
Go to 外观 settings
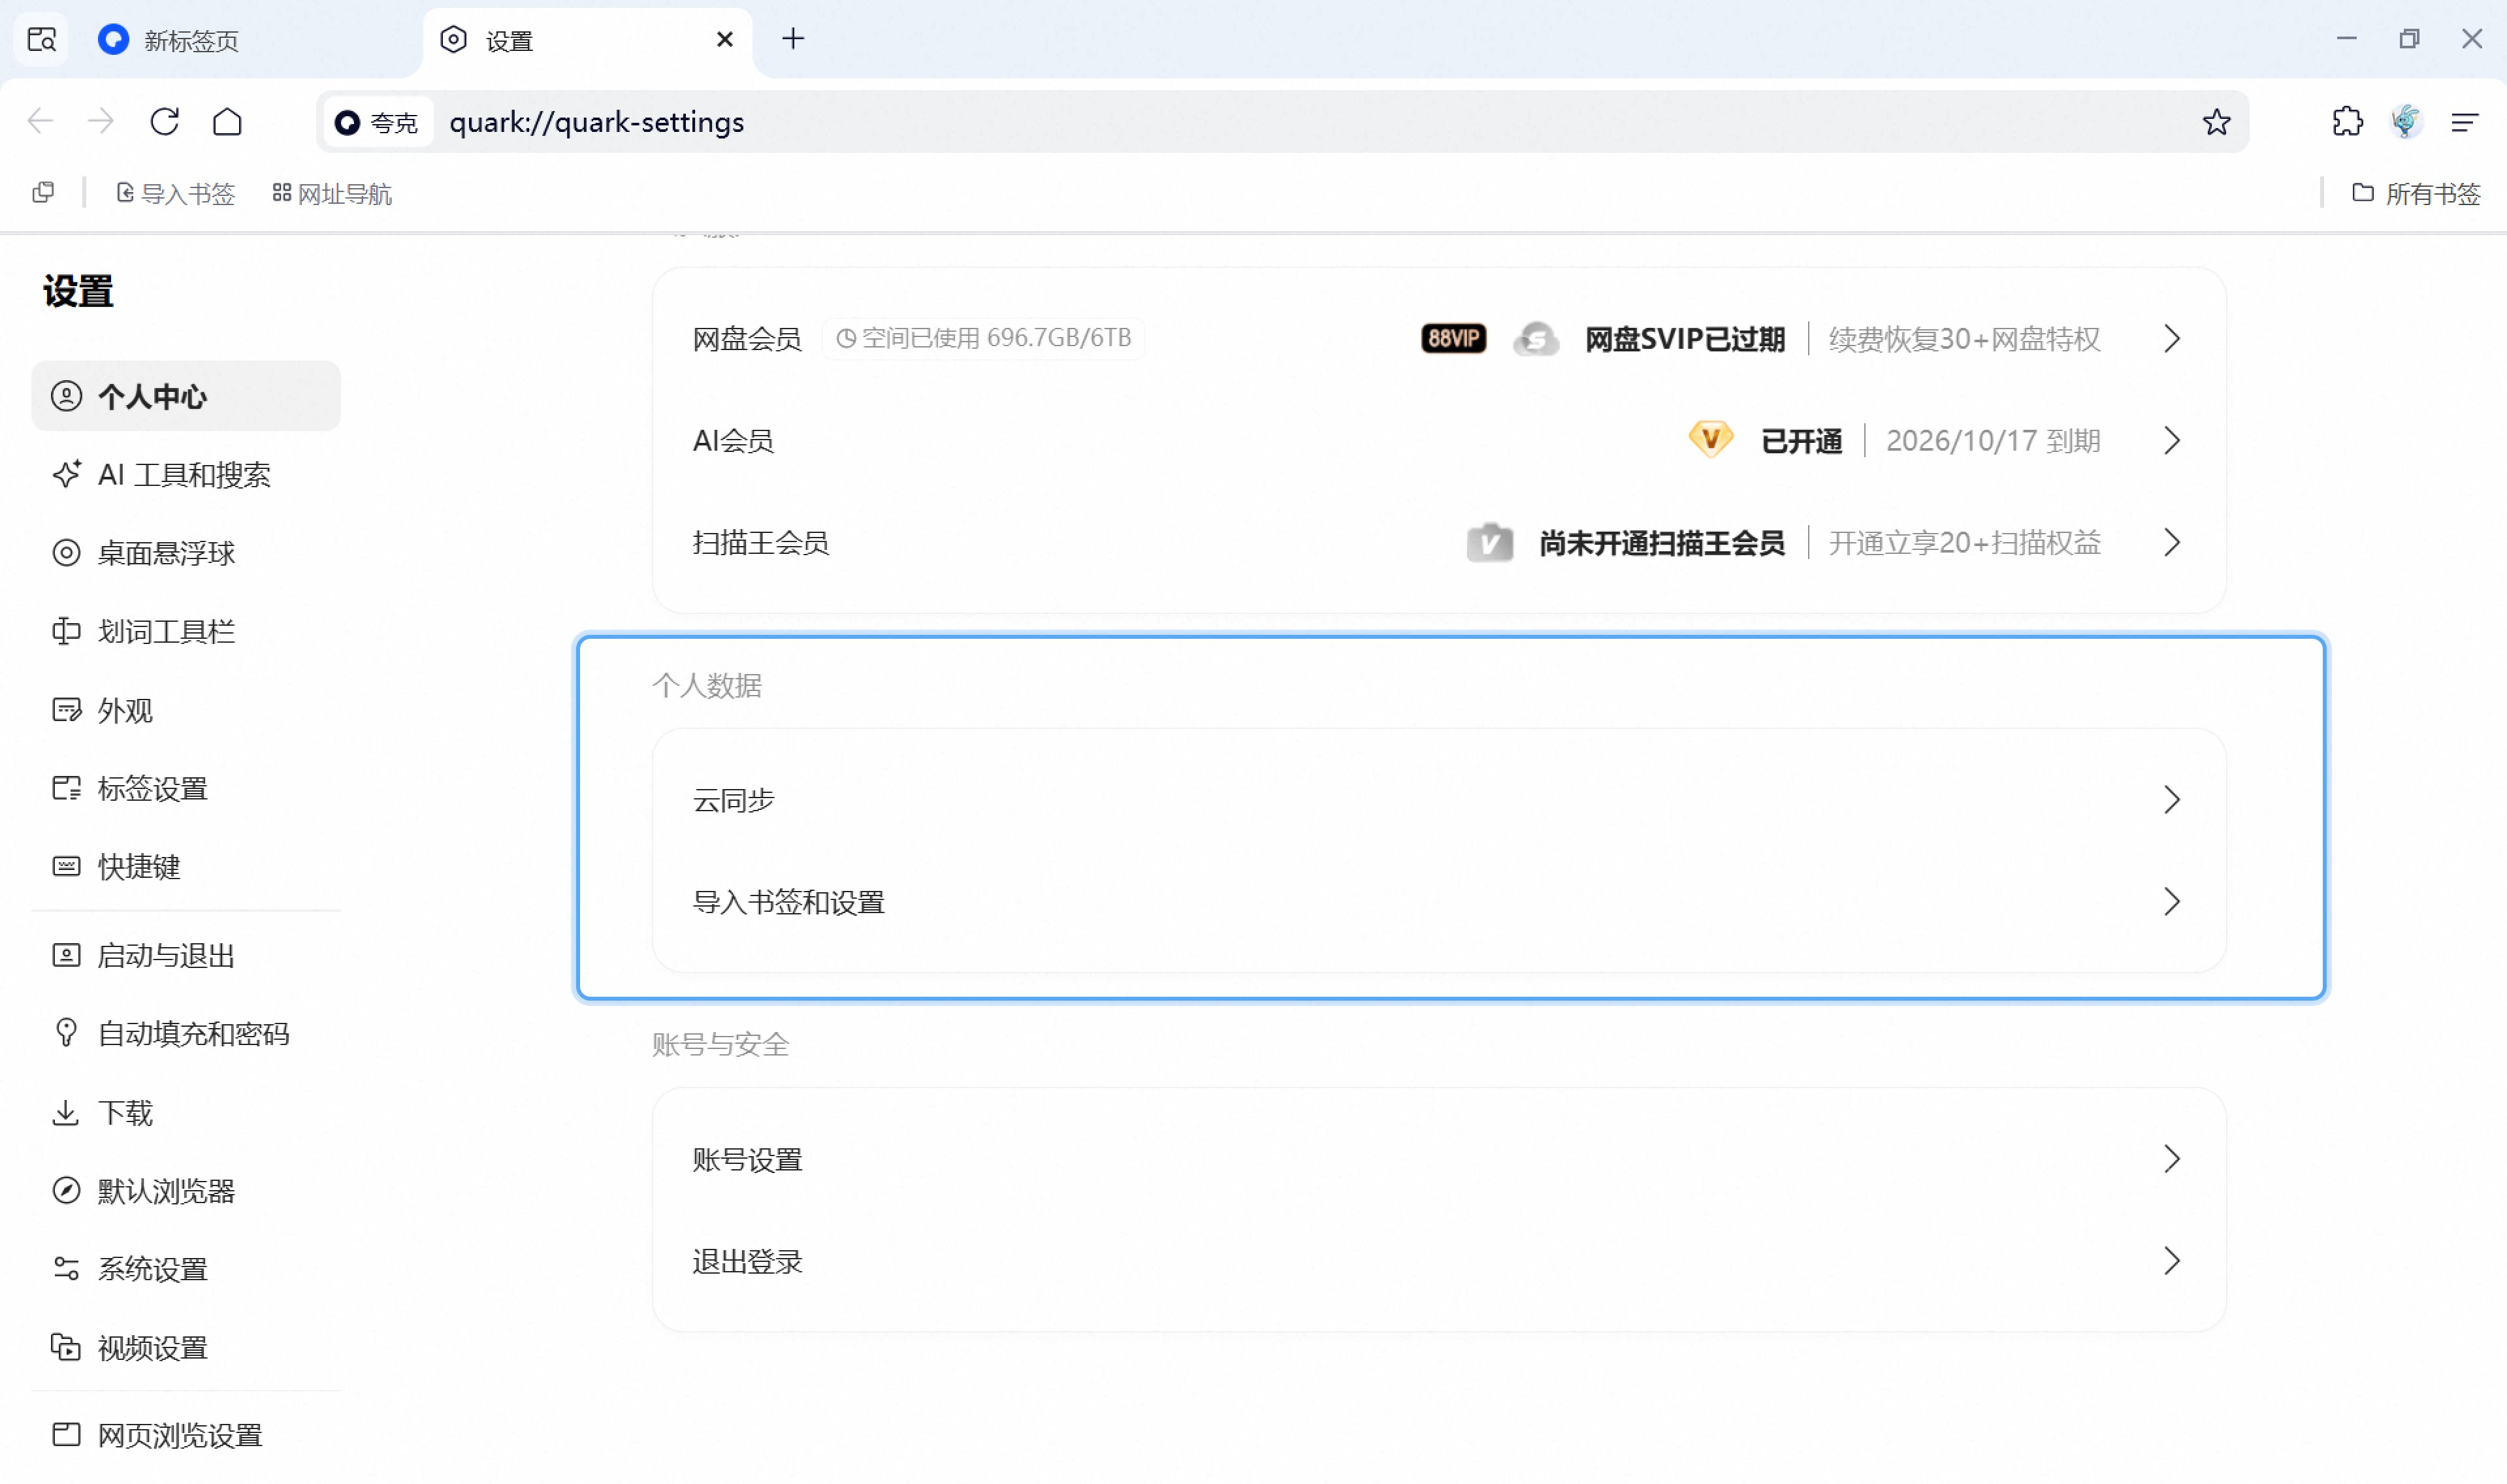(186, 710)
